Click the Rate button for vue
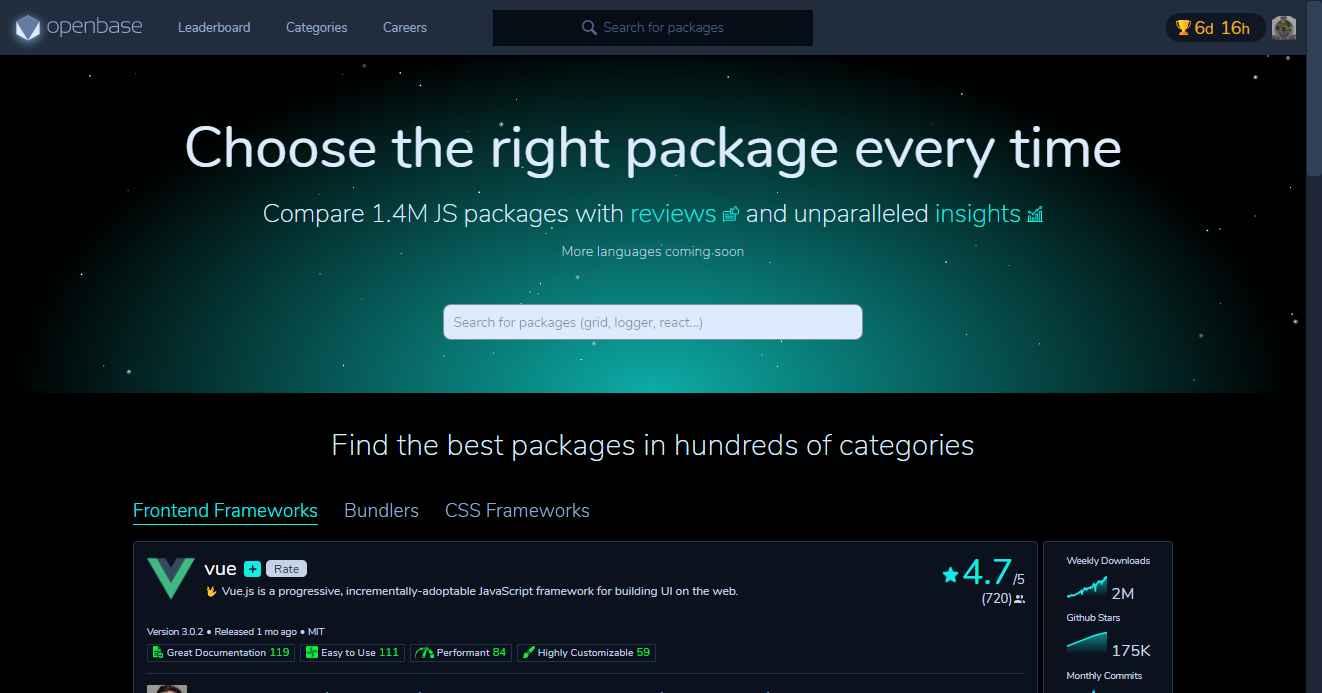The height and width of the screenshot is (693, 1322). point(286,569)
